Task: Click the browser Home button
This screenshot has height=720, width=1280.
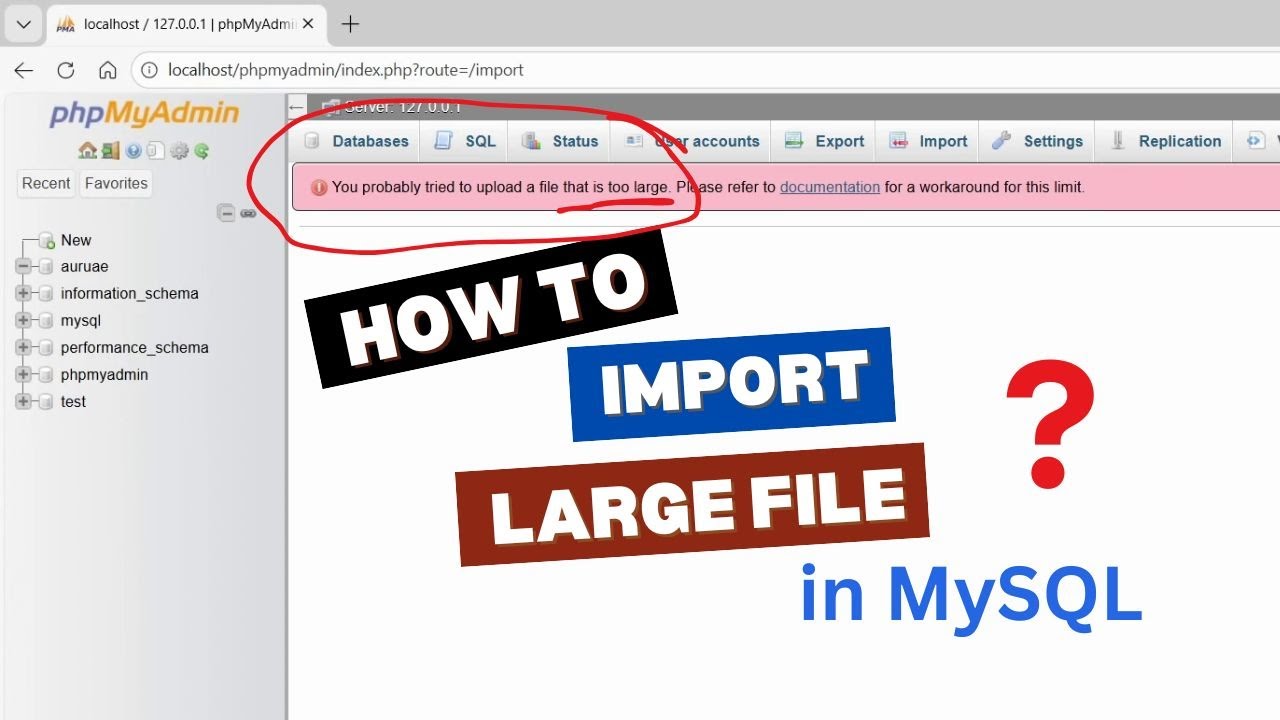Action: (x=108, y=70)
